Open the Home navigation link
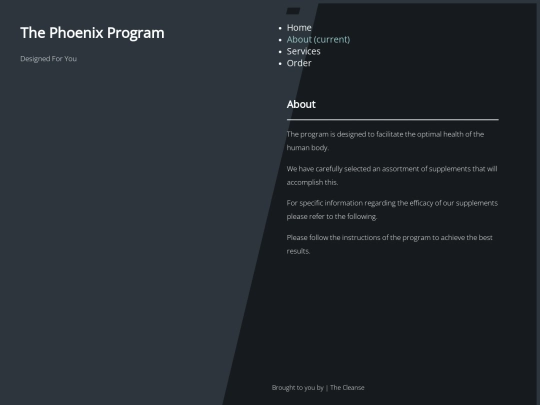Screen dimensions: 540x405 coord(299,28)
